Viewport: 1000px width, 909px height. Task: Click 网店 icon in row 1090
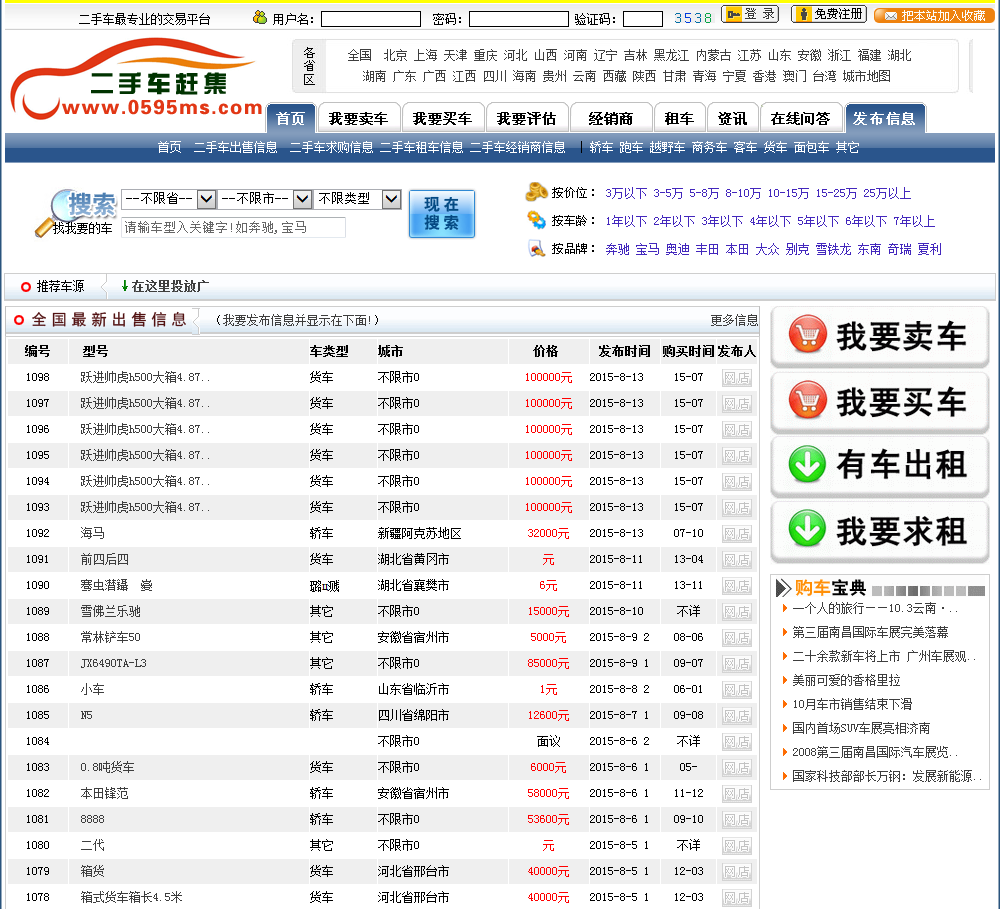(737, 586)
